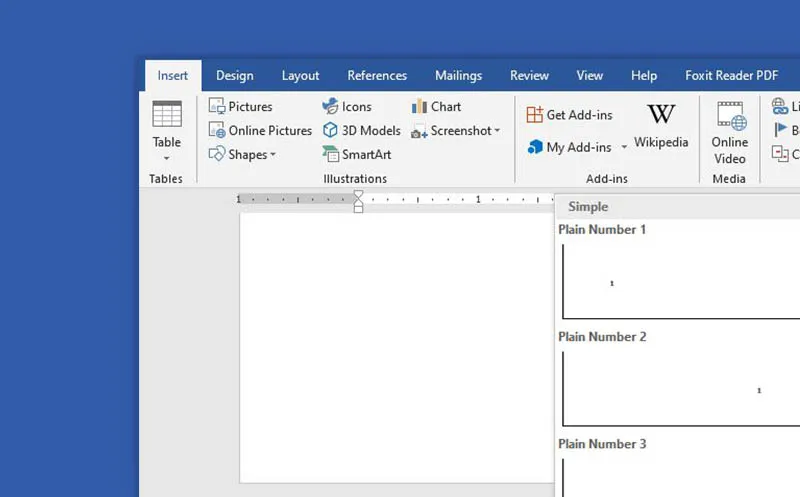
Task: Go to the References tab
Action: (x=377, y=76)
